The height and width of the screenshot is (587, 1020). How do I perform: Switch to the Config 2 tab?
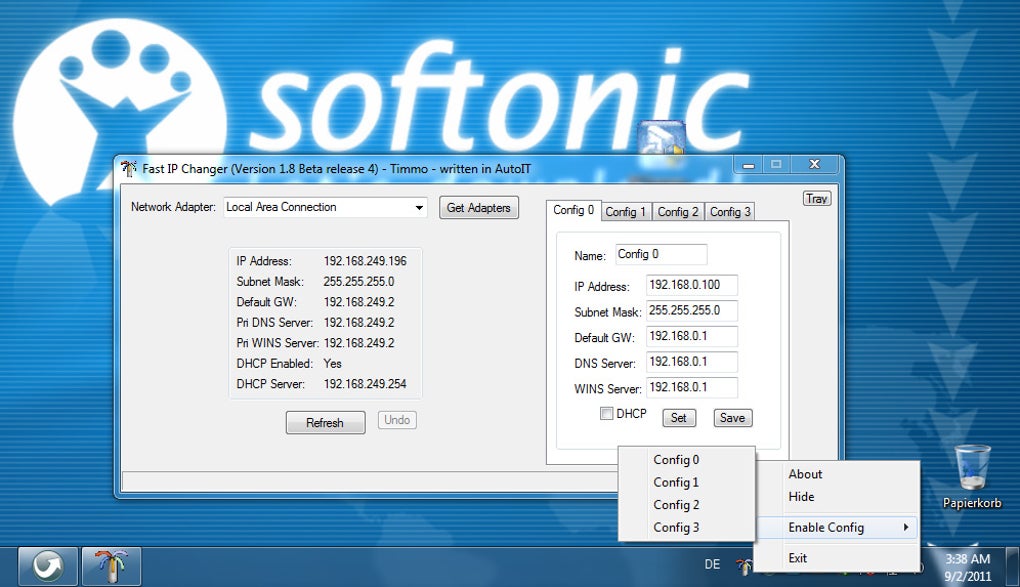coord(678,212)
